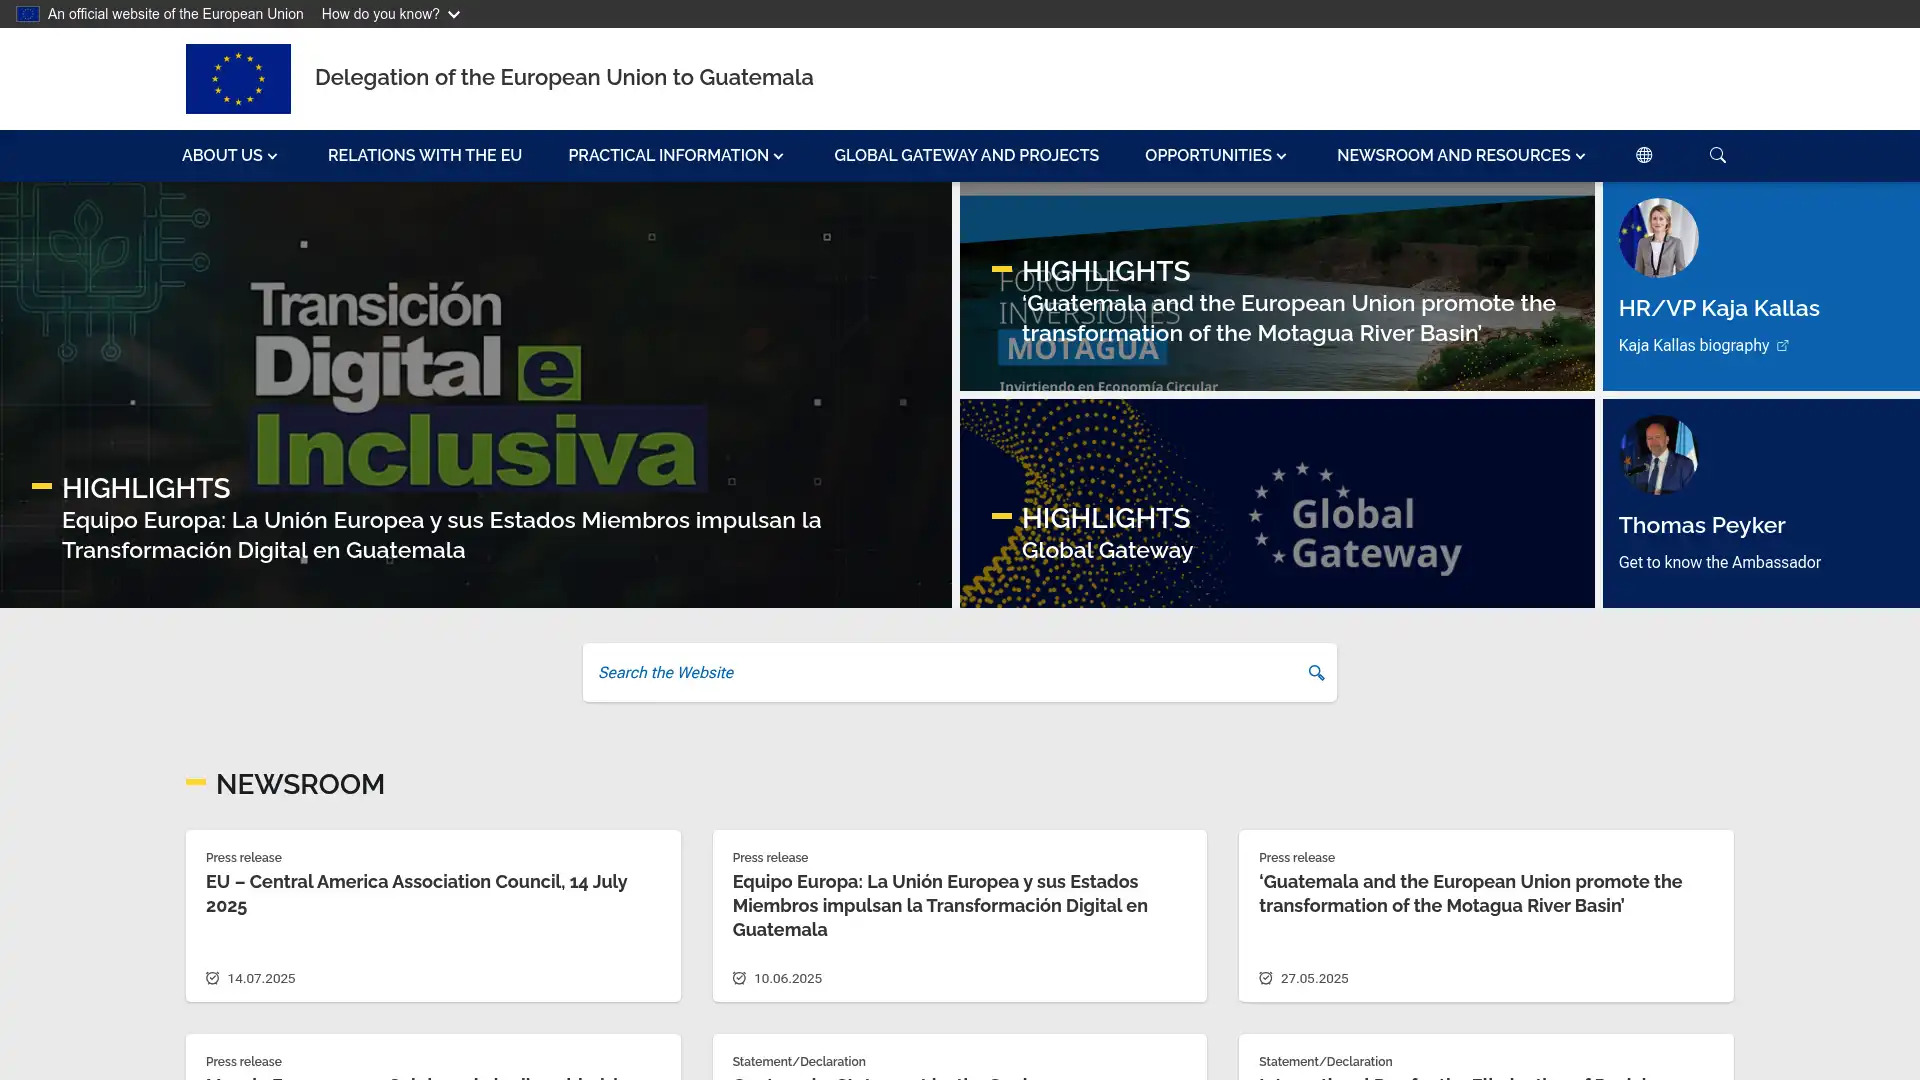Click Thomas Peyker ambassador portrait
The image size is (1920, 1080).
click(x=1658, y=455)
